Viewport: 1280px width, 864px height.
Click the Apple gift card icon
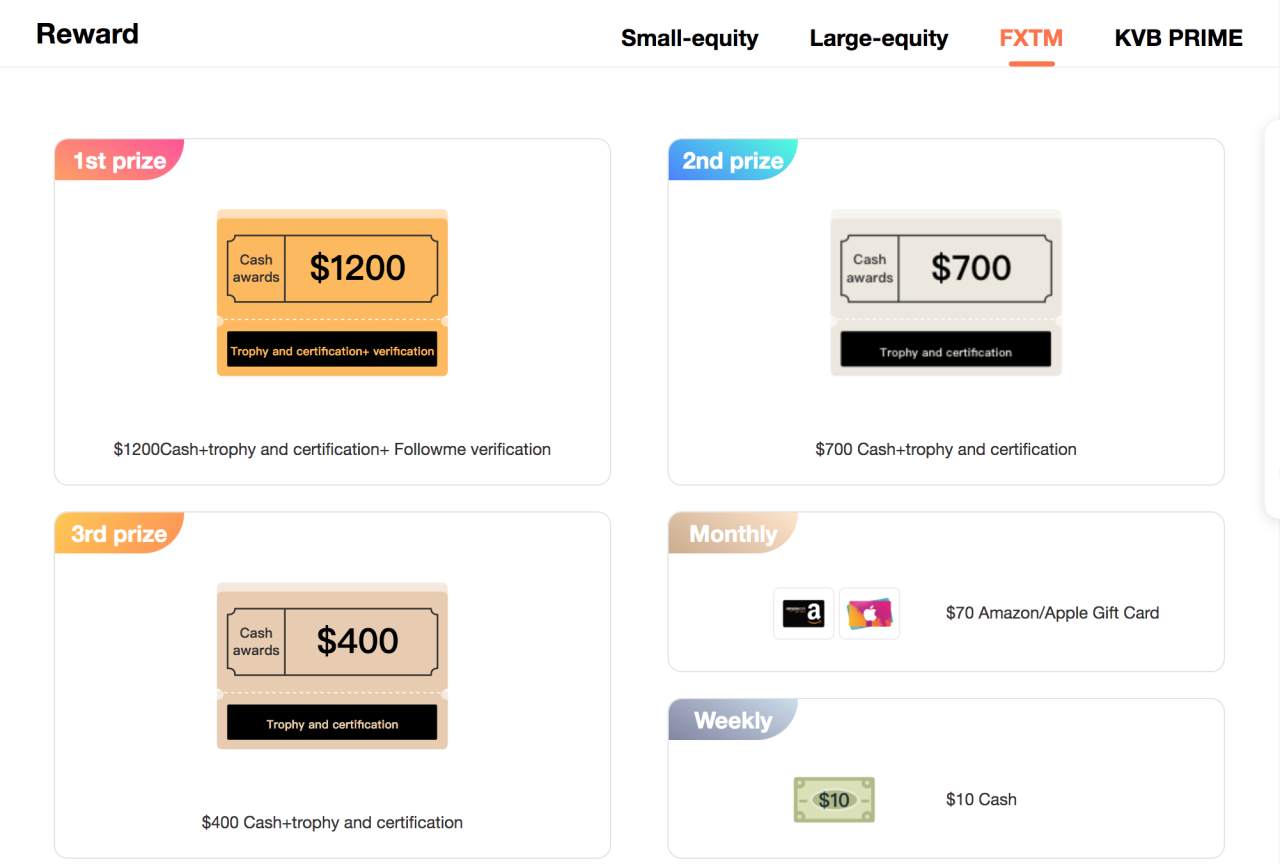pos(869,613)
